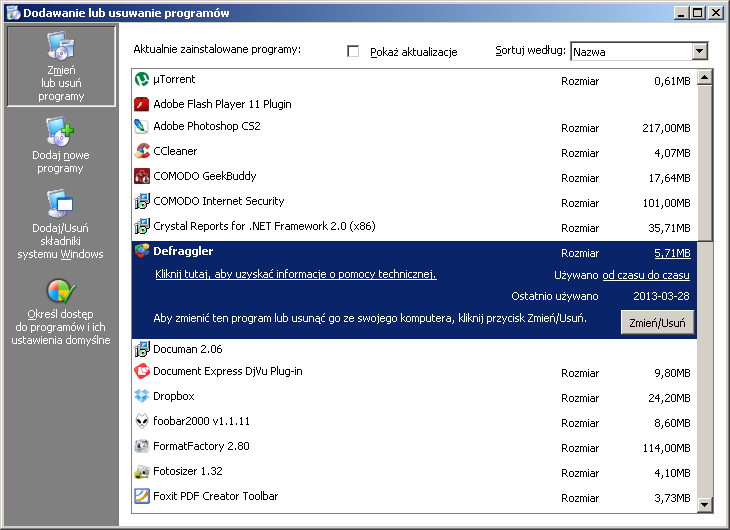Select 'Adobe Flash Player 11 Plugin' entry
Image resolution: width=730 pixels, height=530 pixels.
pyautogui.click(x=222, y=104)
